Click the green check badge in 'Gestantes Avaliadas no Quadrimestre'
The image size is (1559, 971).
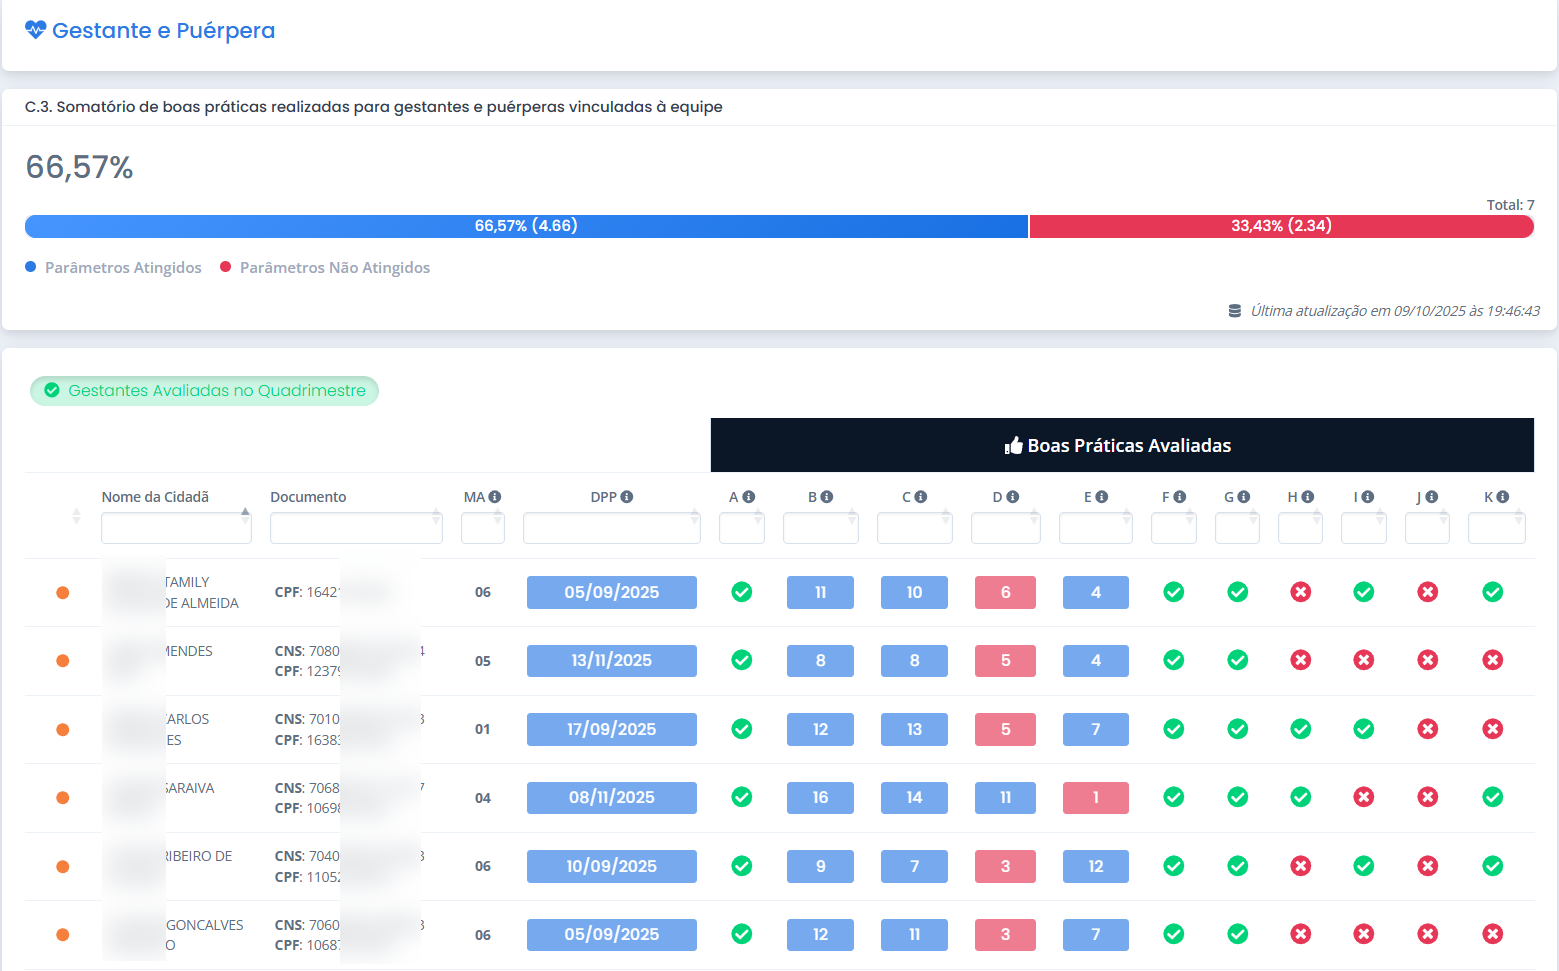51,390
